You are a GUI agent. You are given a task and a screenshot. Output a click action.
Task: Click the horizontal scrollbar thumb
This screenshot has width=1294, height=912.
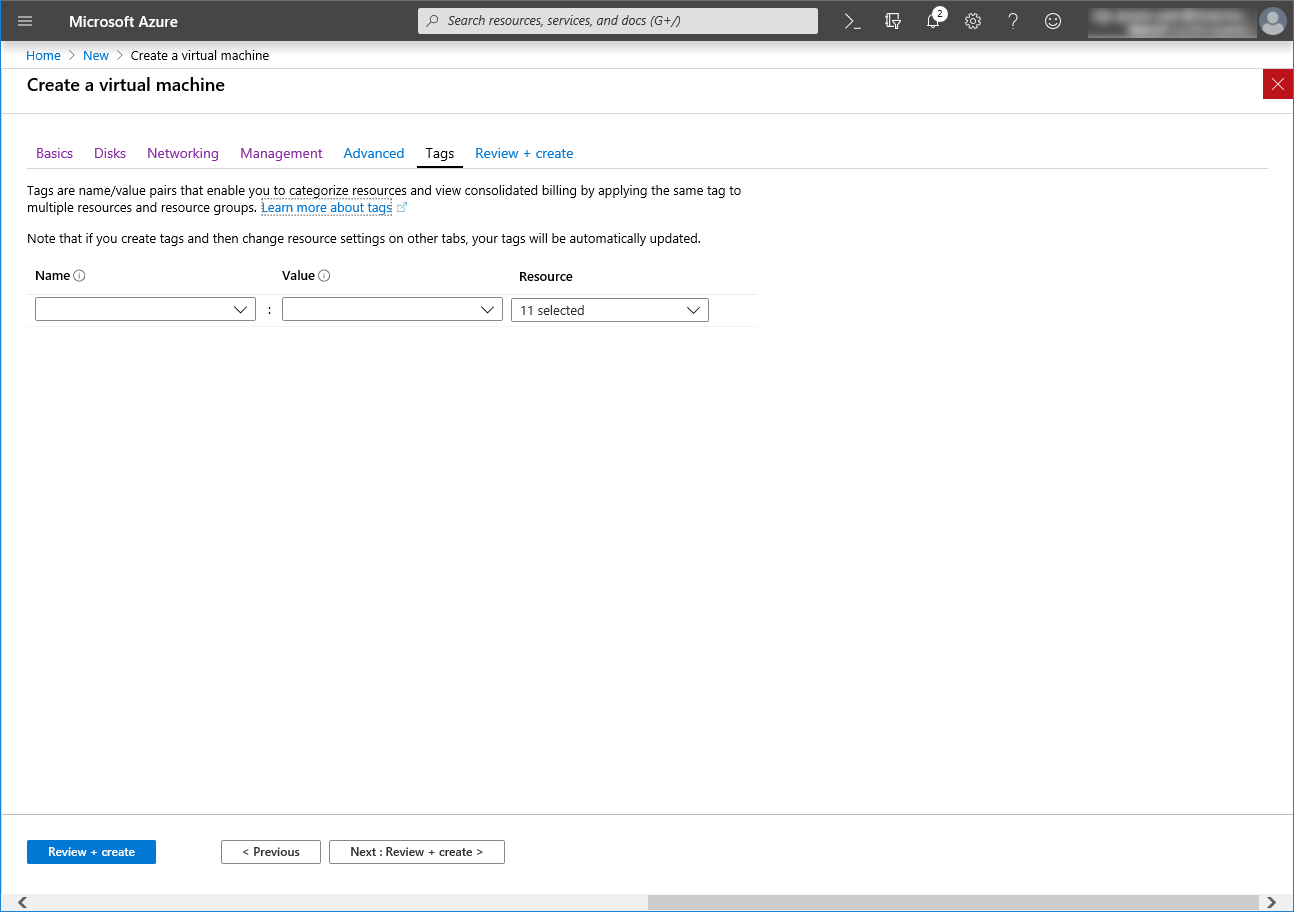tap(952, 902)
